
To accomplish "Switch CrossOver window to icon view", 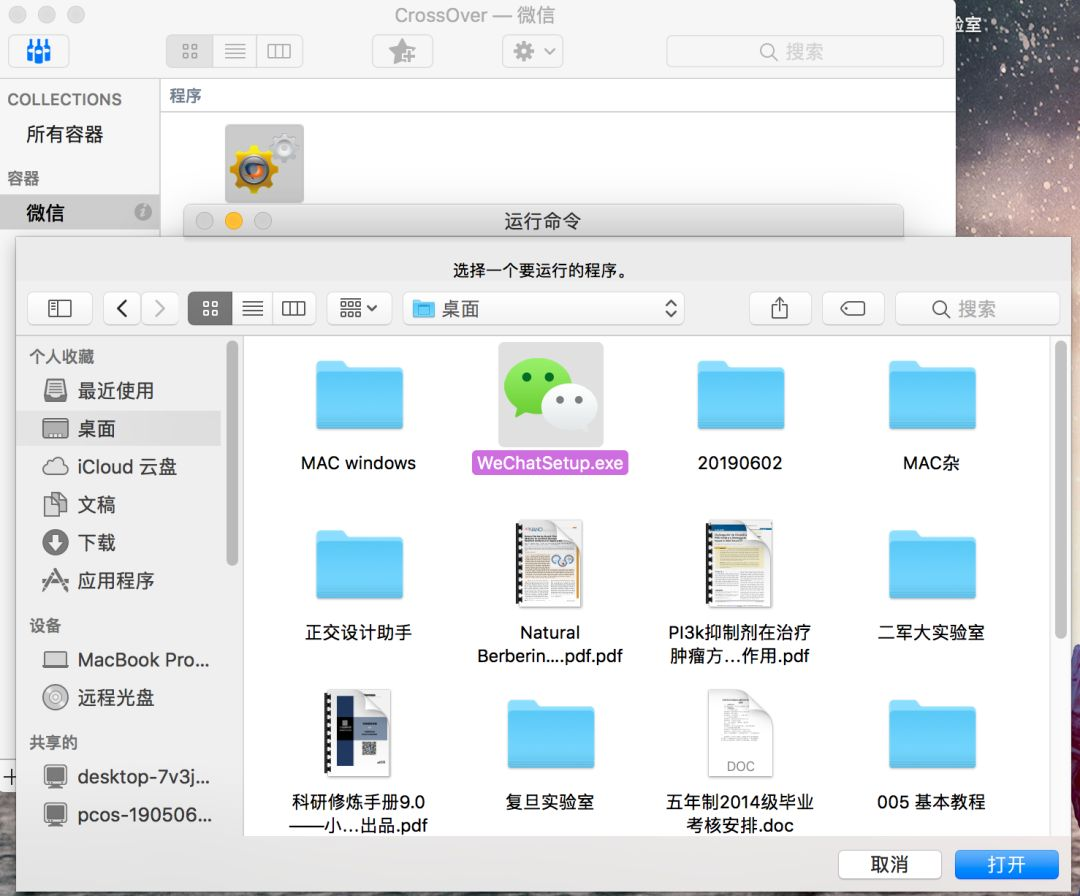I will pos(189,51).
